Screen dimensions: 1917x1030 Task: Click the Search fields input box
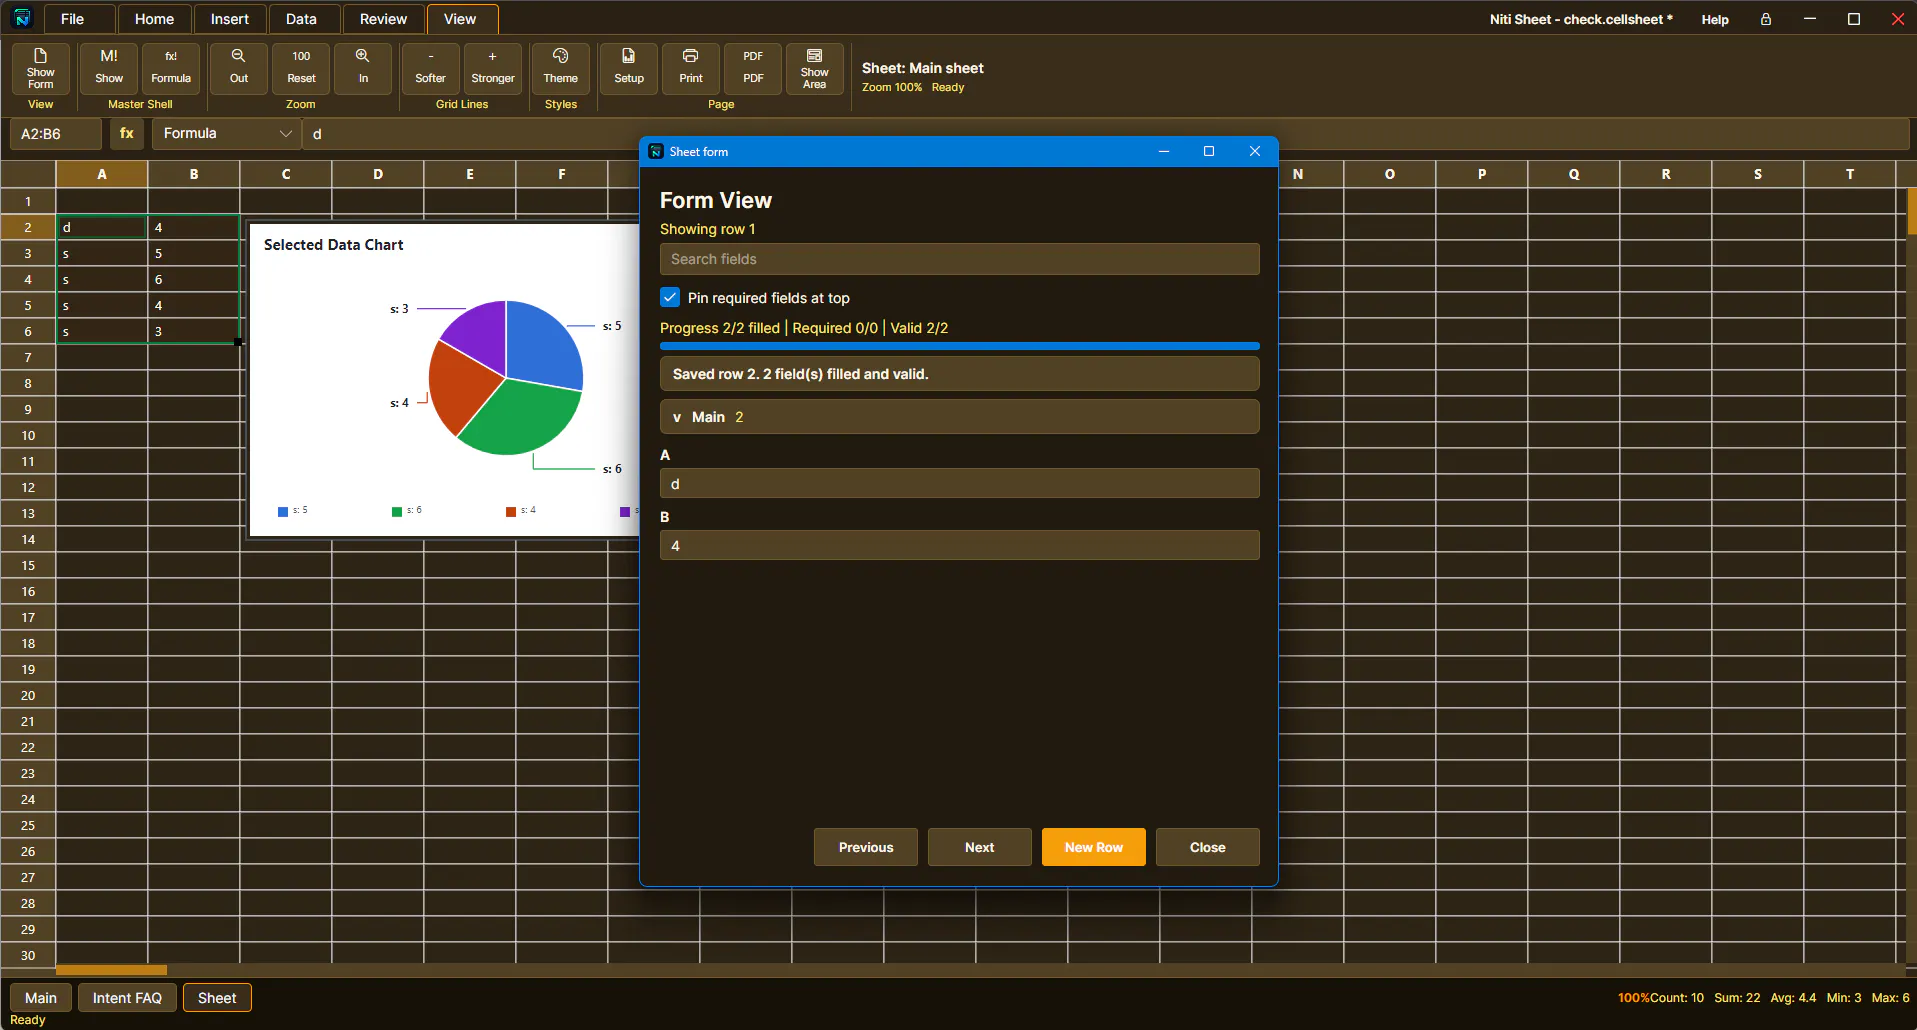click(x=960, y=259)
